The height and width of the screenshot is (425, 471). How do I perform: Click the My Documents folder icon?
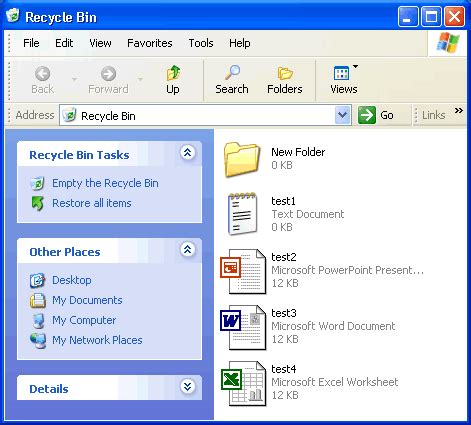click(38, 300)
